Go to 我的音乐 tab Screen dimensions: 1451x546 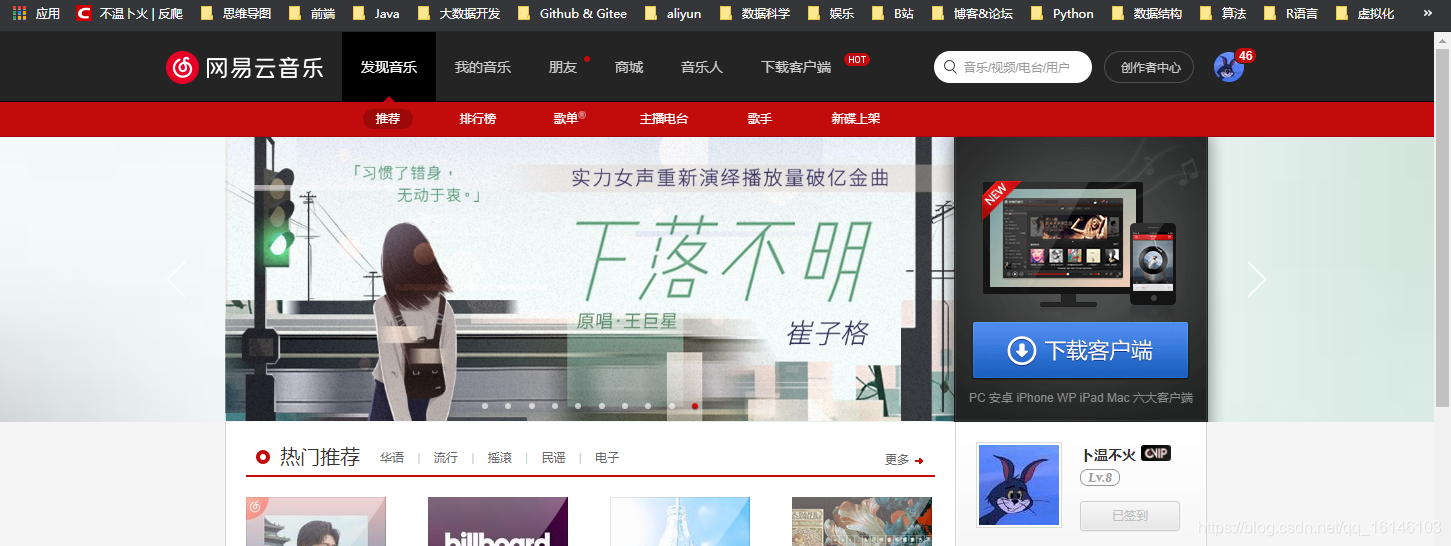click(x=483, y=67)
